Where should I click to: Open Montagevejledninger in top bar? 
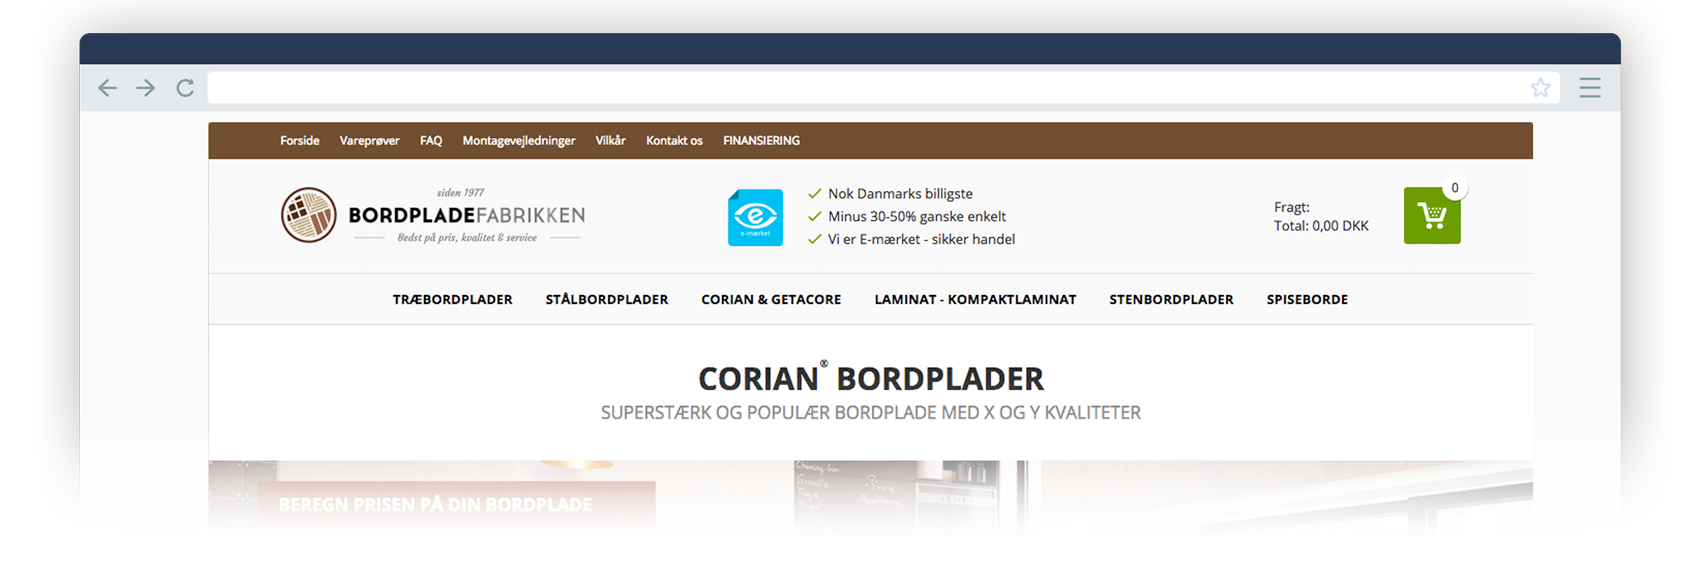pyautogui.click(x=519, y=141)
